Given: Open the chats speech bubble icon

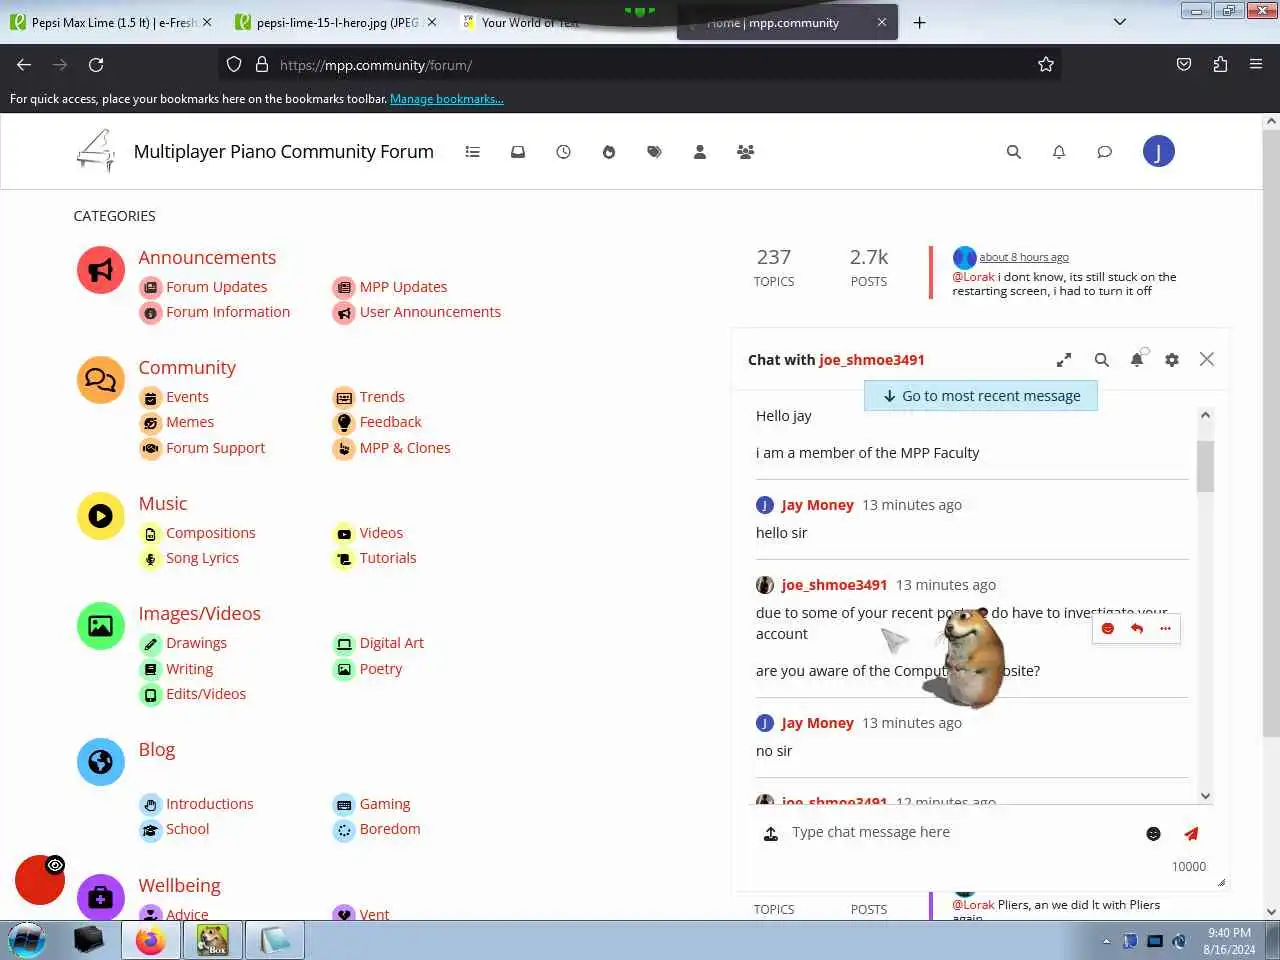Looking at the screenshot, I should [x=1104, y=152].
